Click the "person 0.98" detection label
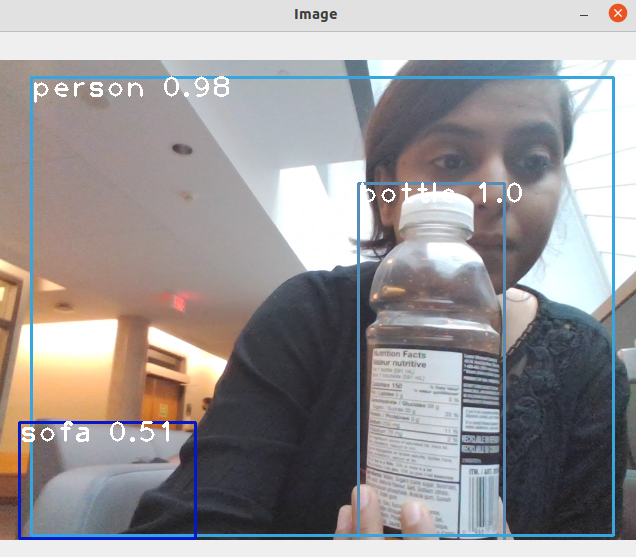This screenshot has height=557, width=636. pos(131,89)
